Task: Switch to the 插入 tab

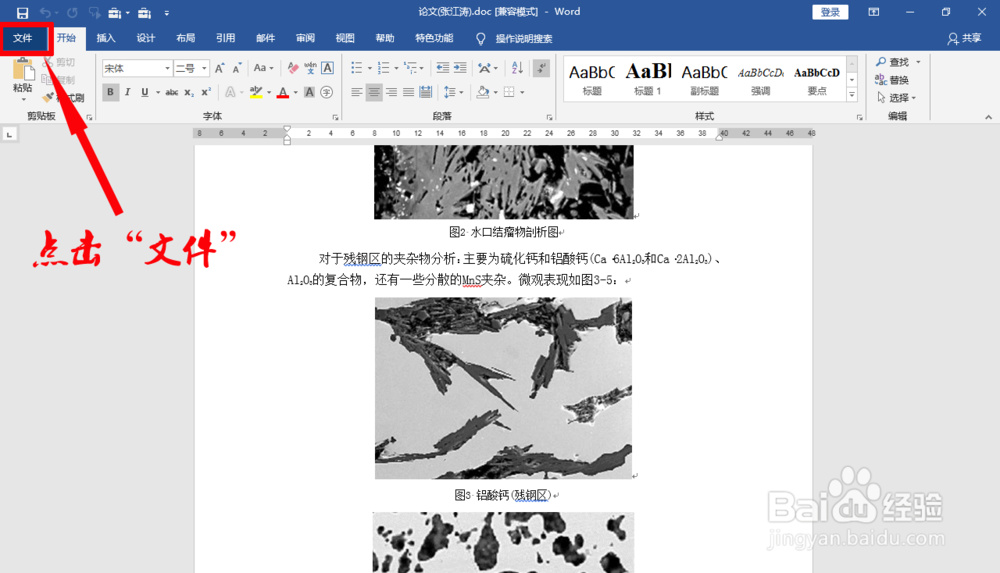Action: (x=106, y=38)
